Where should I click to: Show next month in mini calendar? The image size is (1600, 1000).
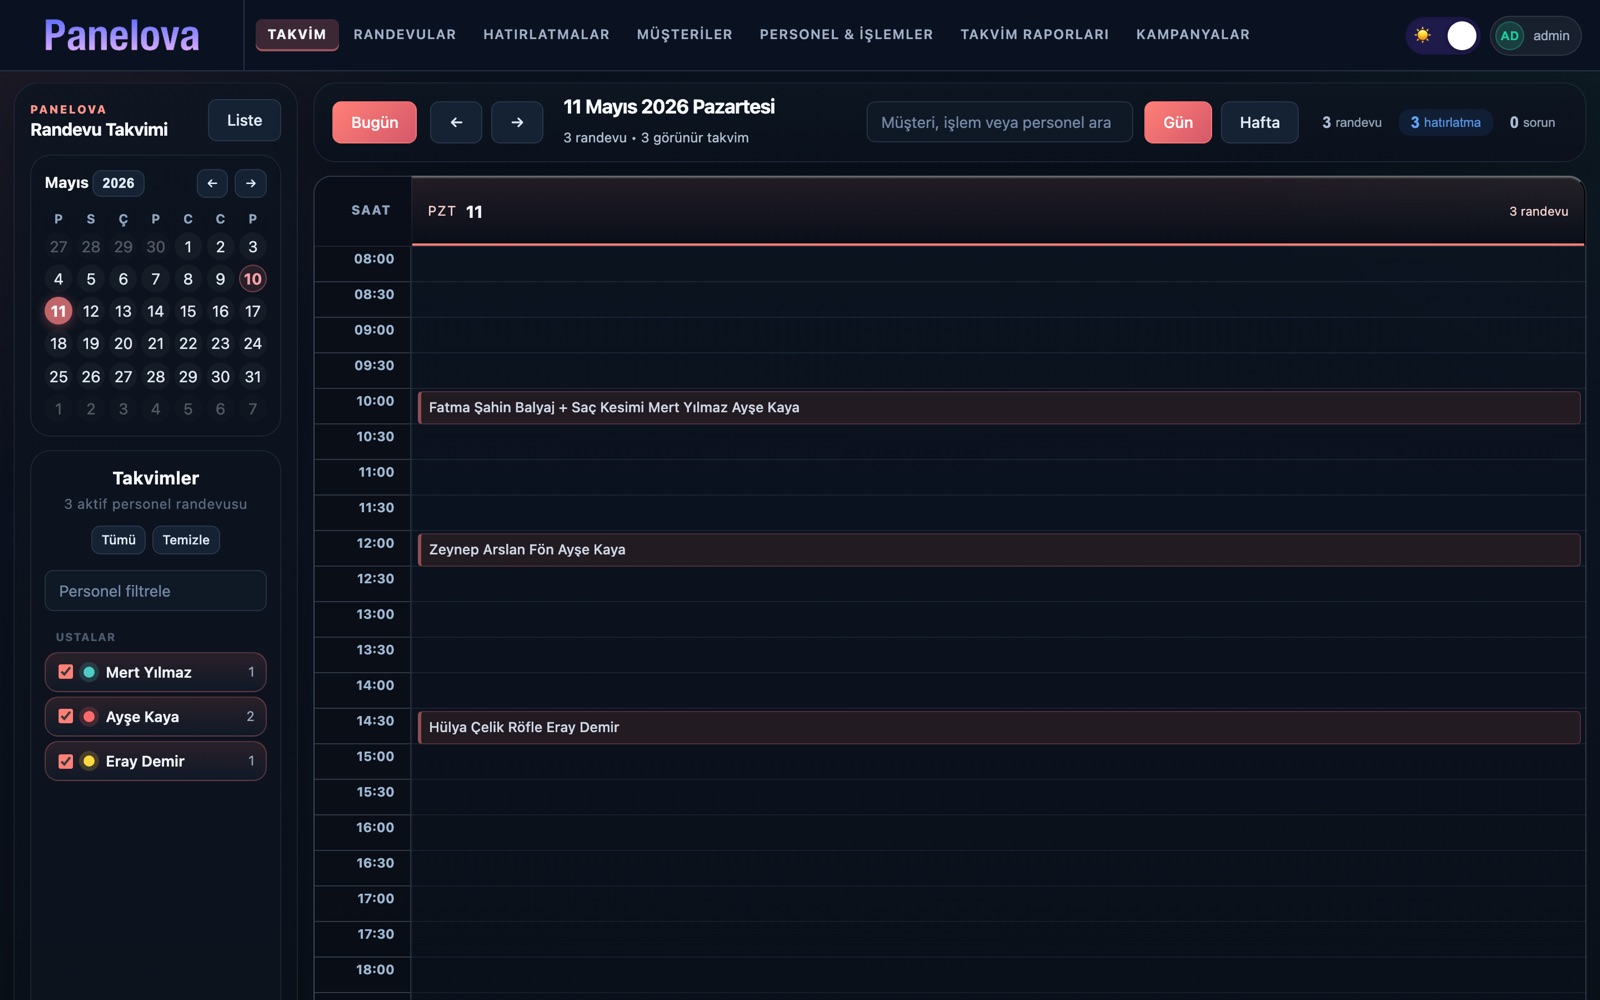pos(251,183)
